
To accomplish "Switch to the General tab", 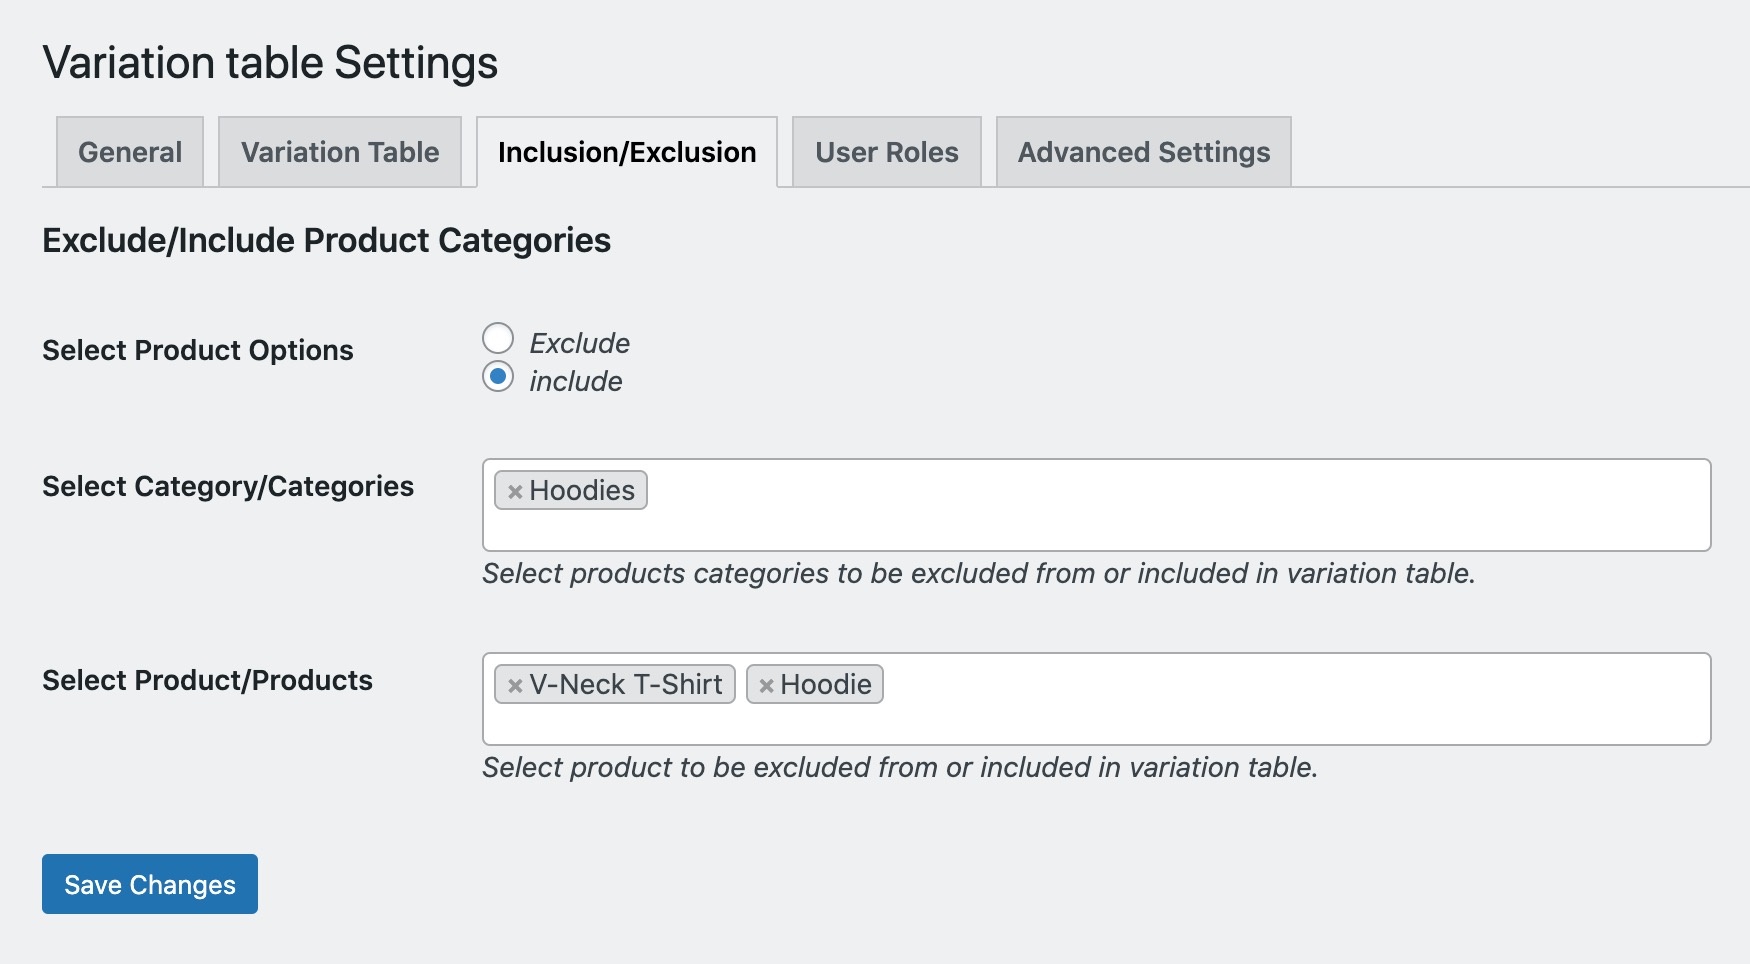I will [x=129, y=152].
